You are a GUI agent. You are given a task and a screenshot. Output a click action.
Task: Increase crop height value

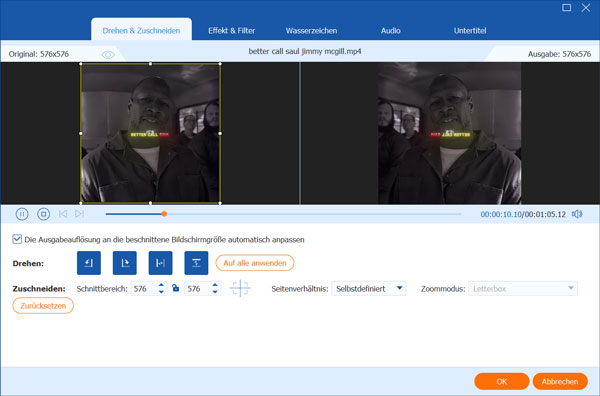coord(215,285)
